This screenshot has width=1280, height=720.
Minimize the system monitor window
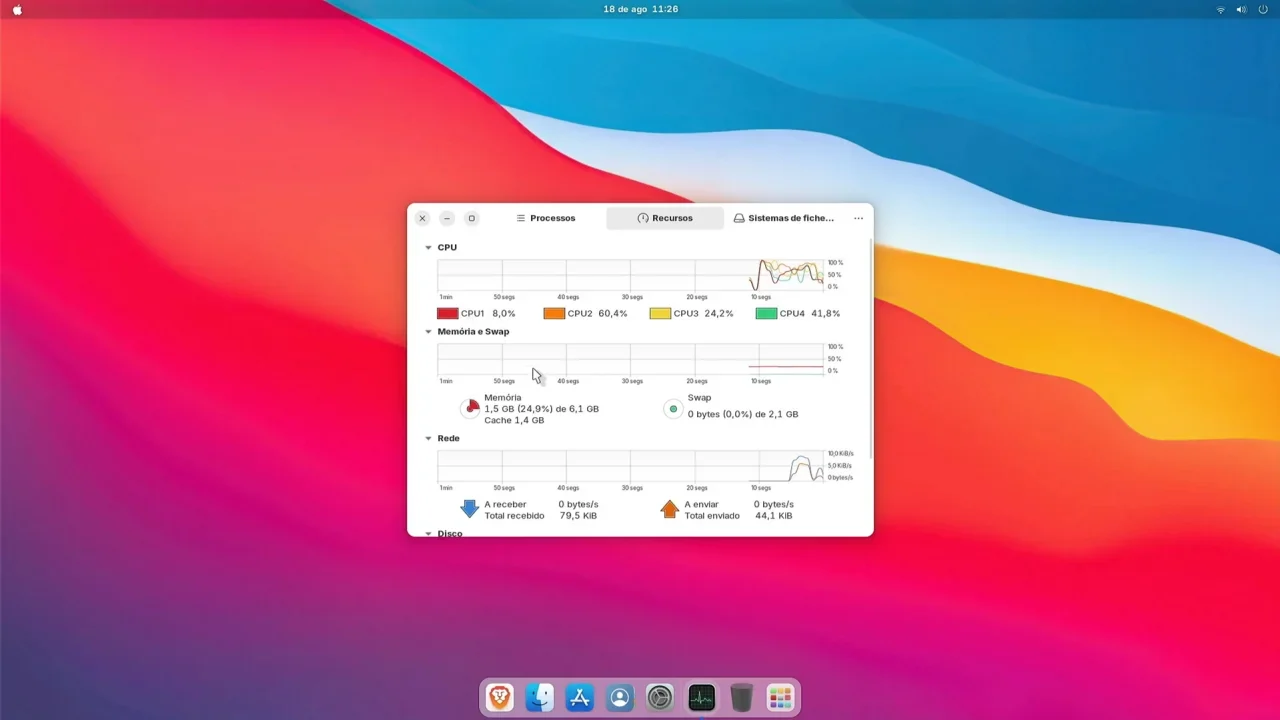point(447,218)
